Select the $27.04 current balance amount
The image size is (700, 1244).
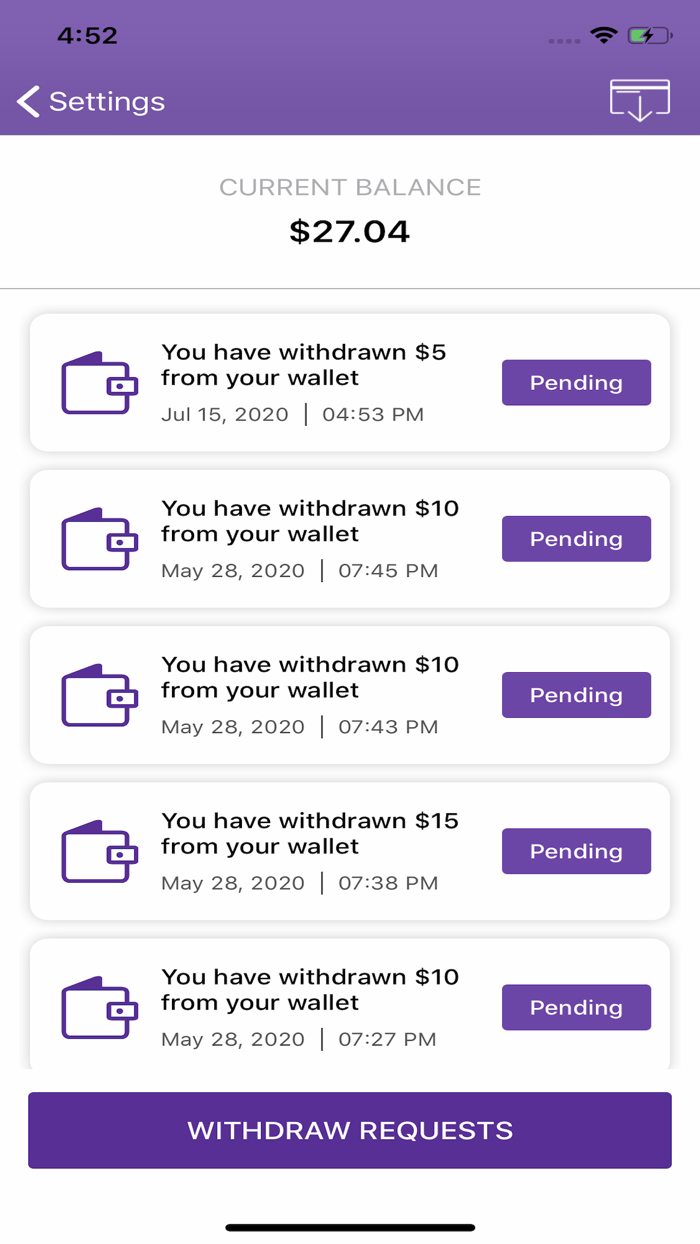pos(350,232)
